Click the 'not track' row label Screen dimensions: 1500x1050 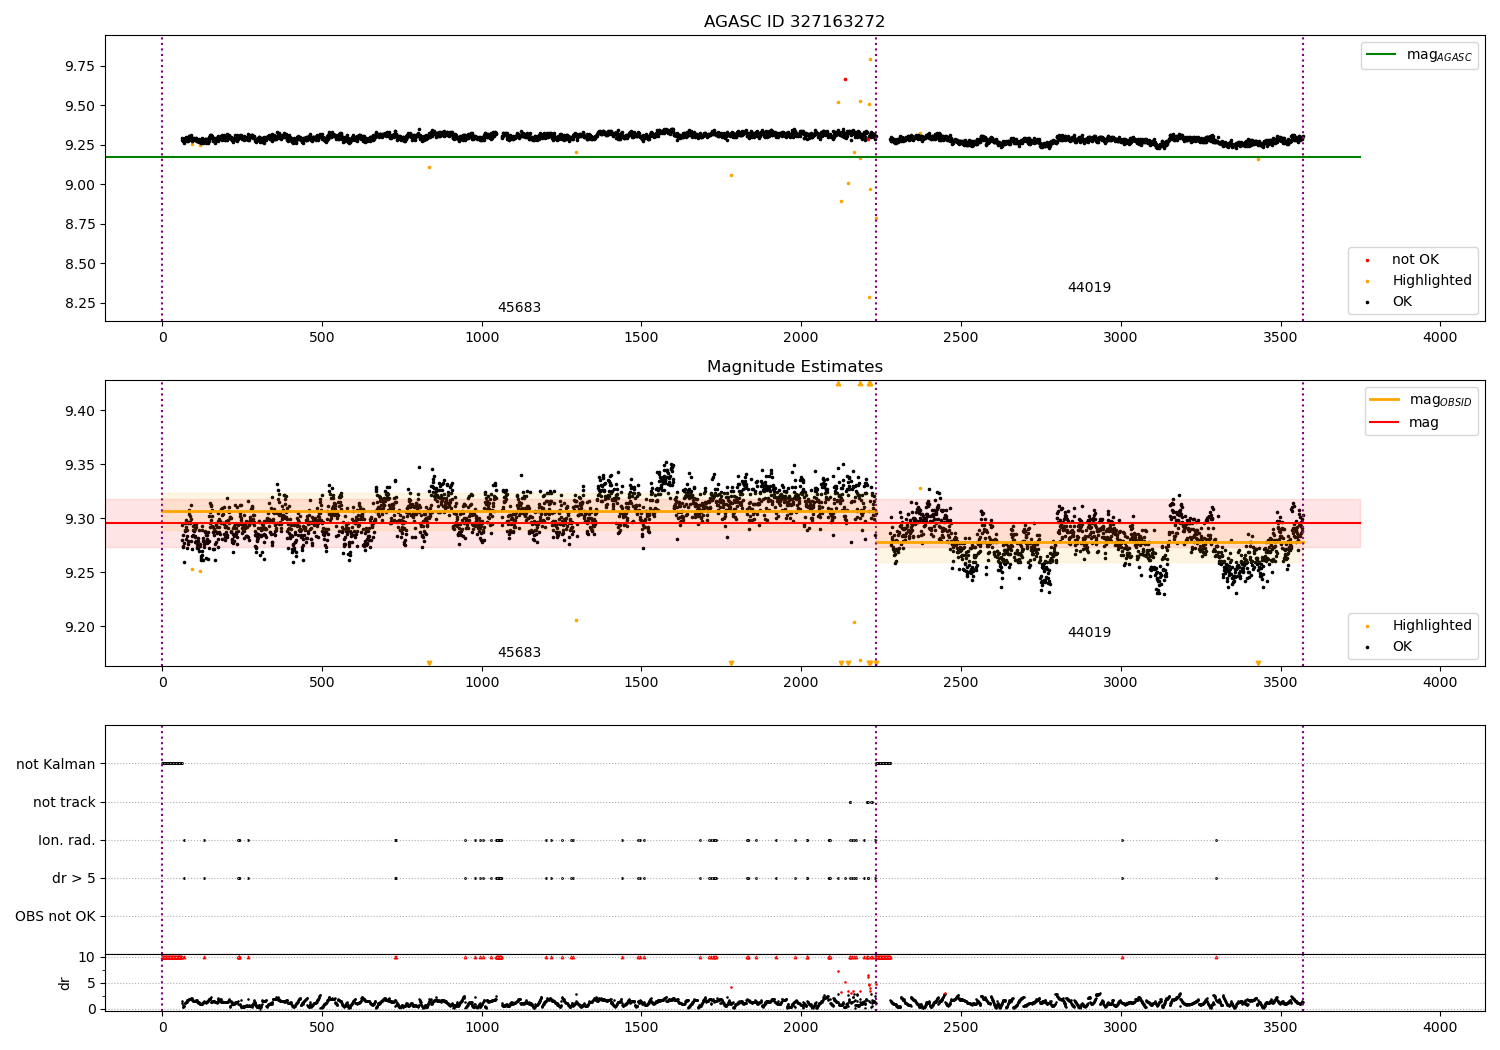(x=64, y=803)
